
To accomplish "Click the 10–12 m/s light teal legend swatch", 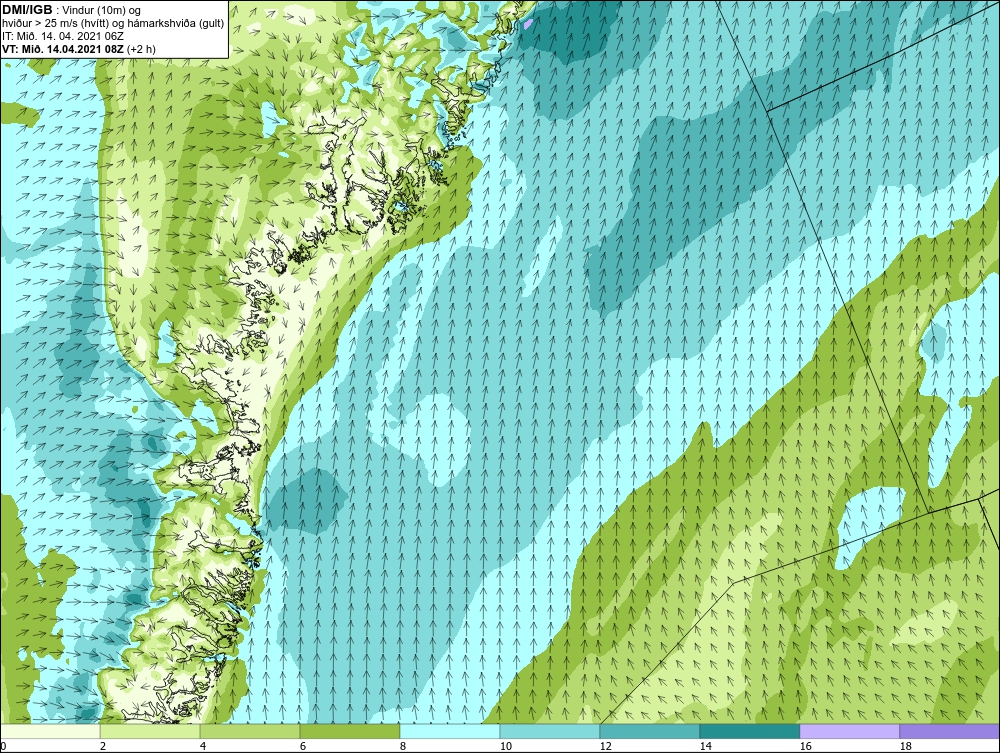I will (550, 731).
